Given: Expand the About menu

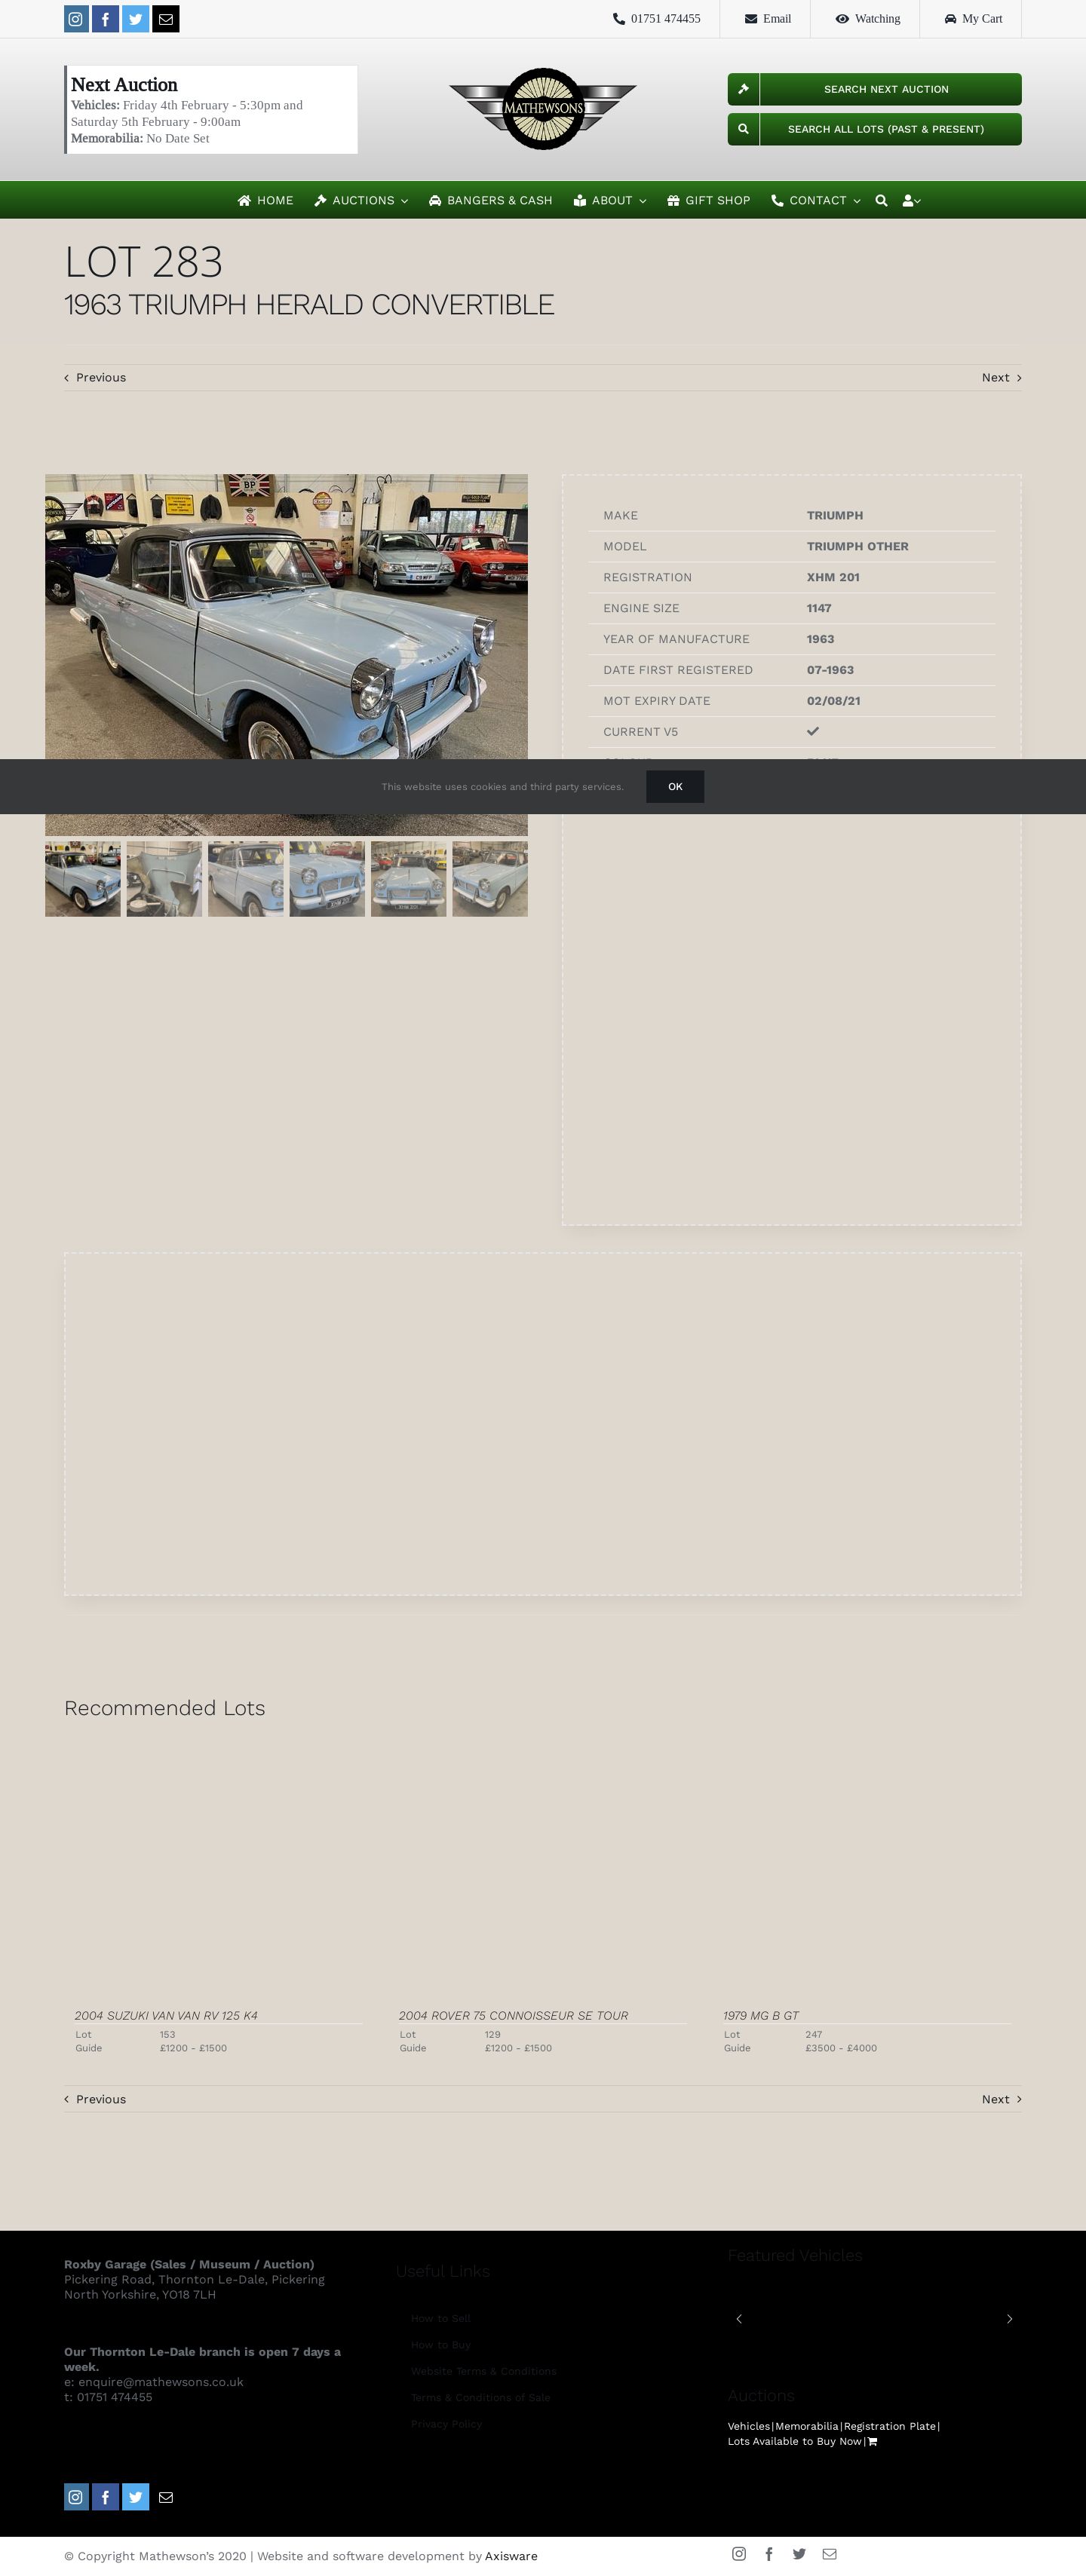Looking at the screenshot, I should (610, 200).
